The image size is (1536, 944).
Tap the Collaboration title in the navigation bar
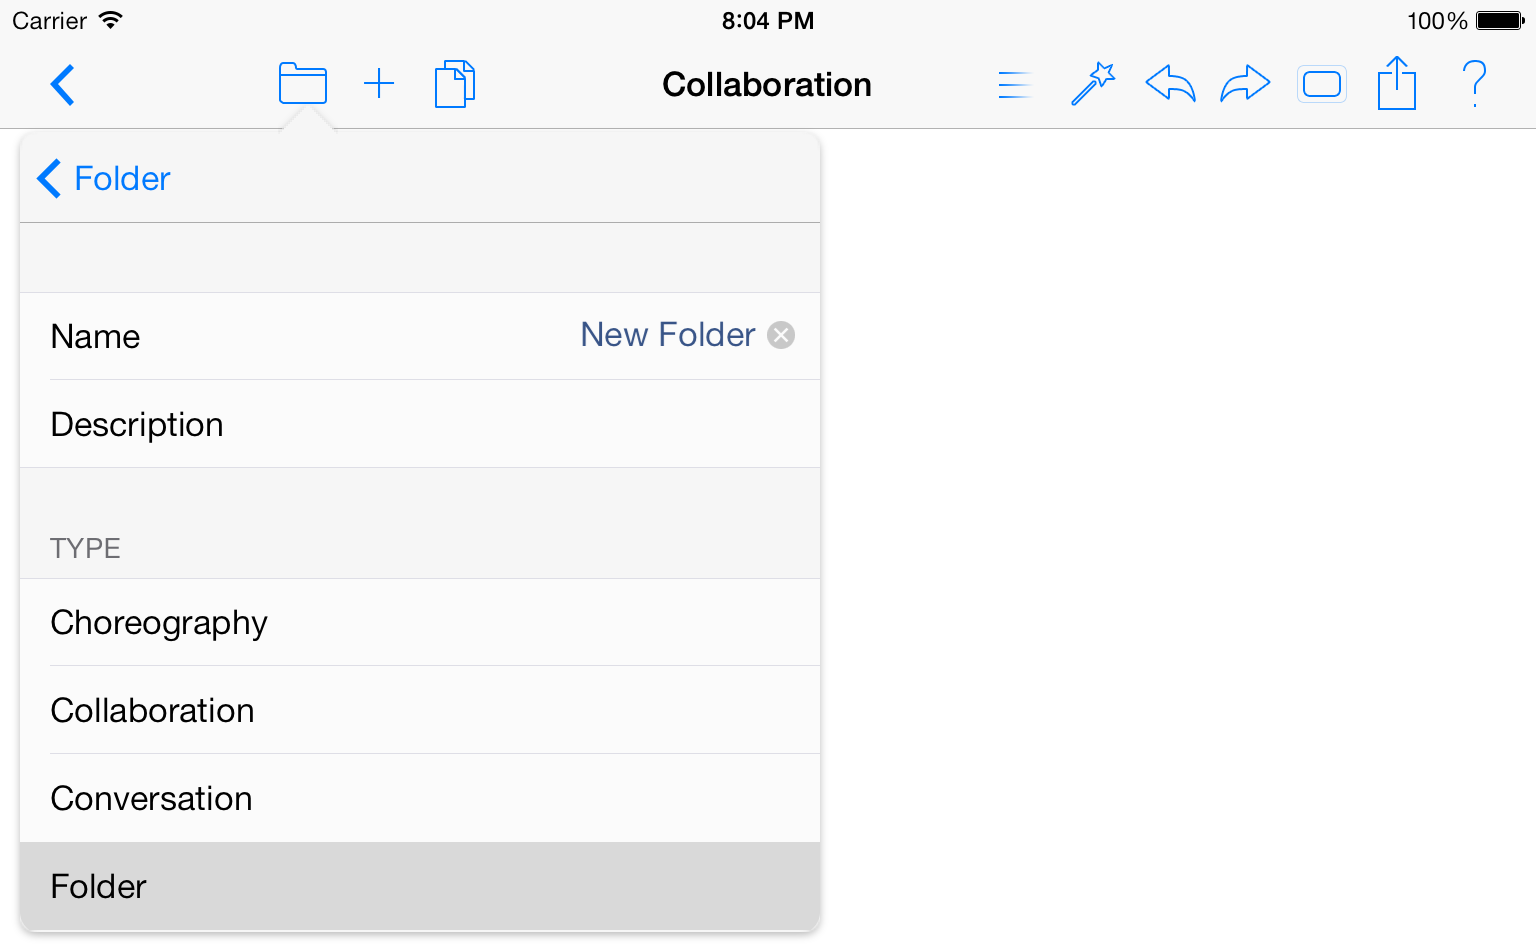[767, 85]
